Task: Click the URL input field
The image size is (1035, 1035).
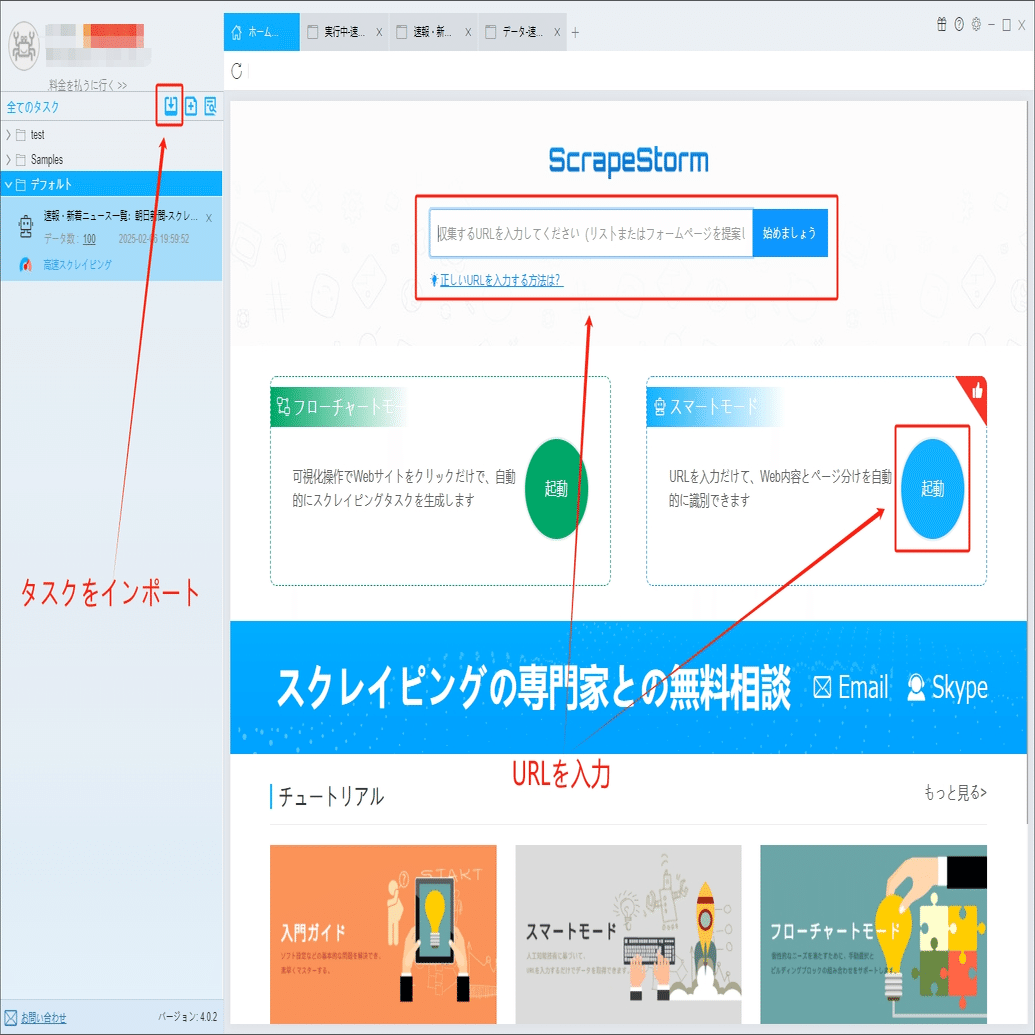Action: (591, 233)
